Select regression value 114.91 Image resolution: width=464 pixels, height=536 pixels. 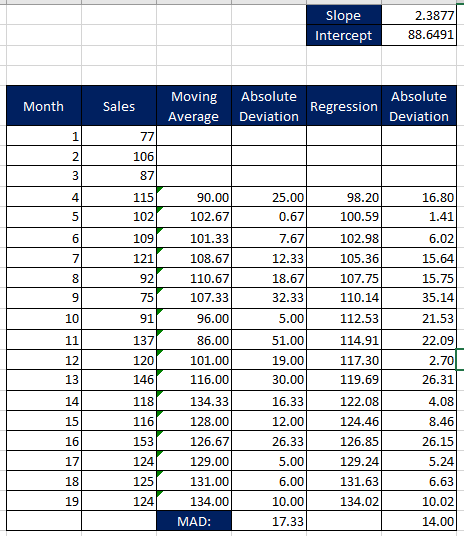[344, 339]
